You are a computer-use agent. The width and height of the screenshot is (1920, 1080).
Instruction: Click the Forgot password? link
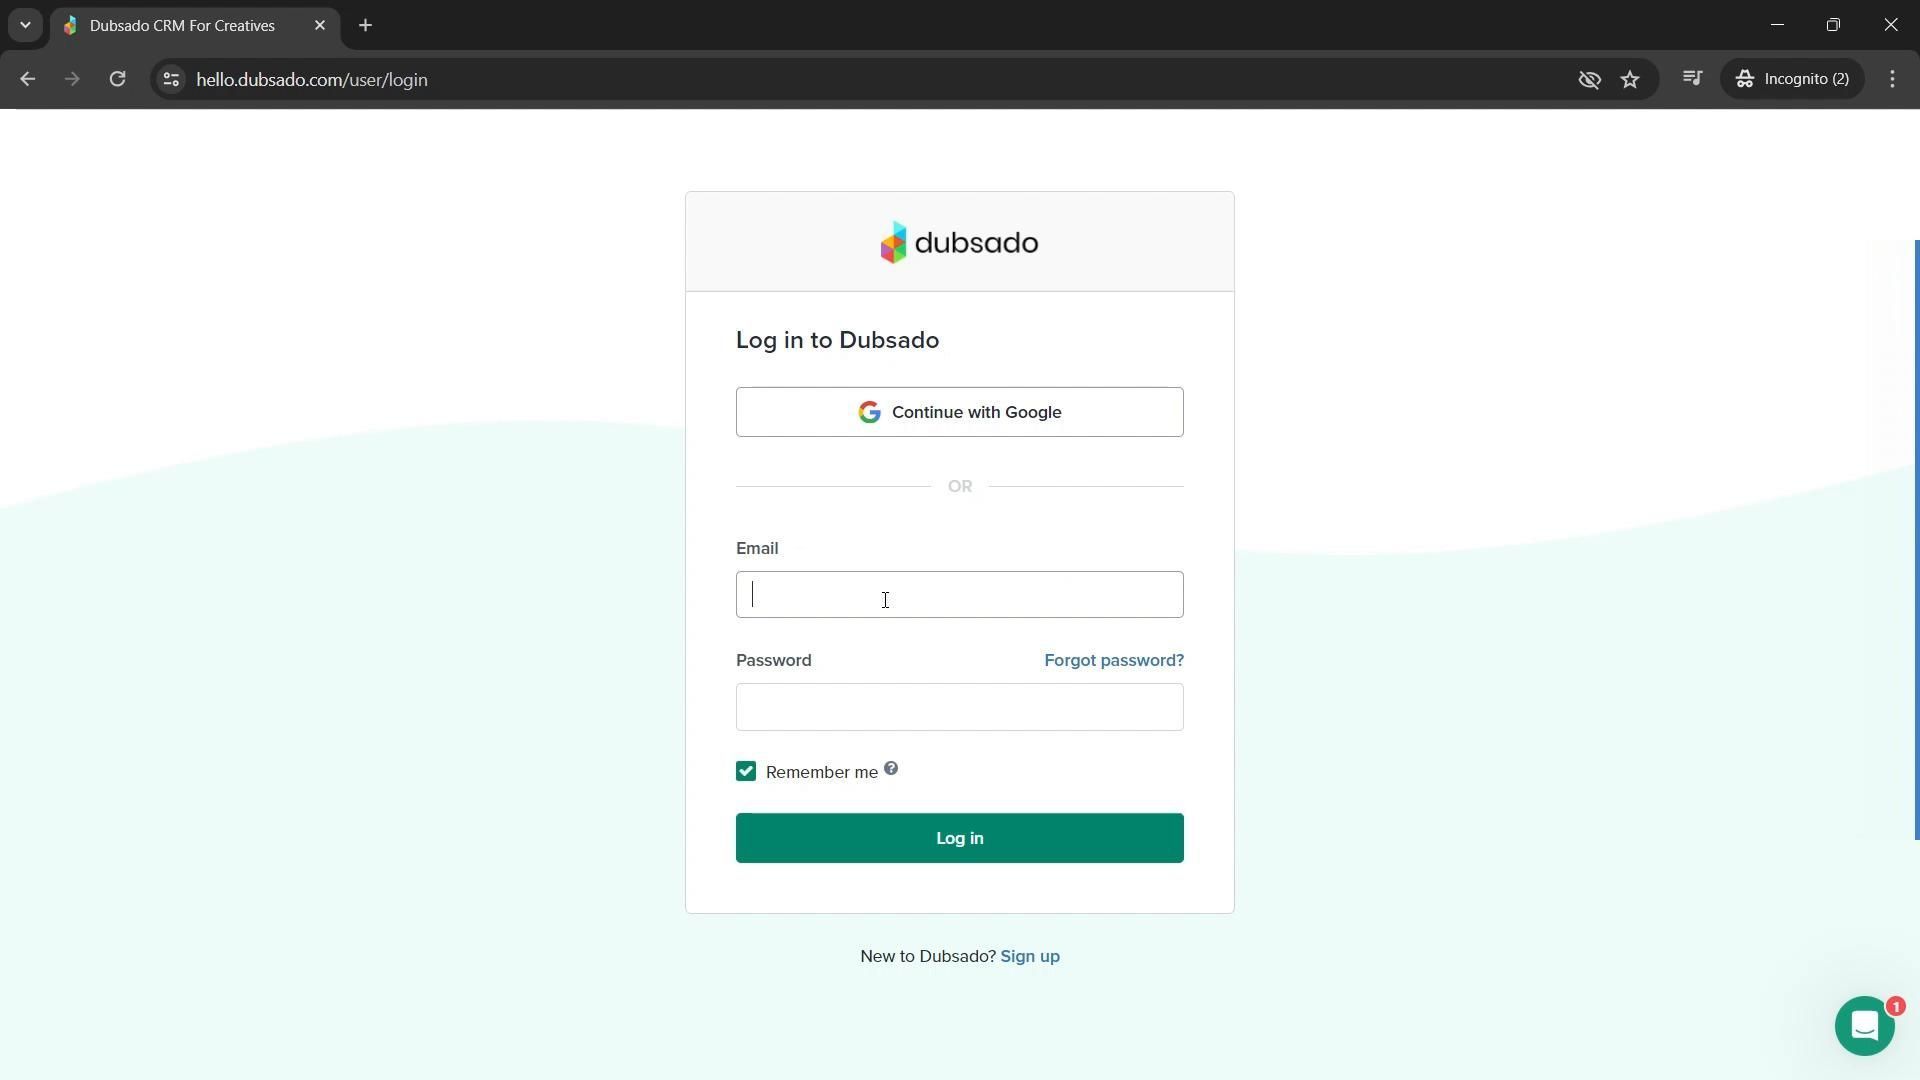click(x=1113, y=660)
